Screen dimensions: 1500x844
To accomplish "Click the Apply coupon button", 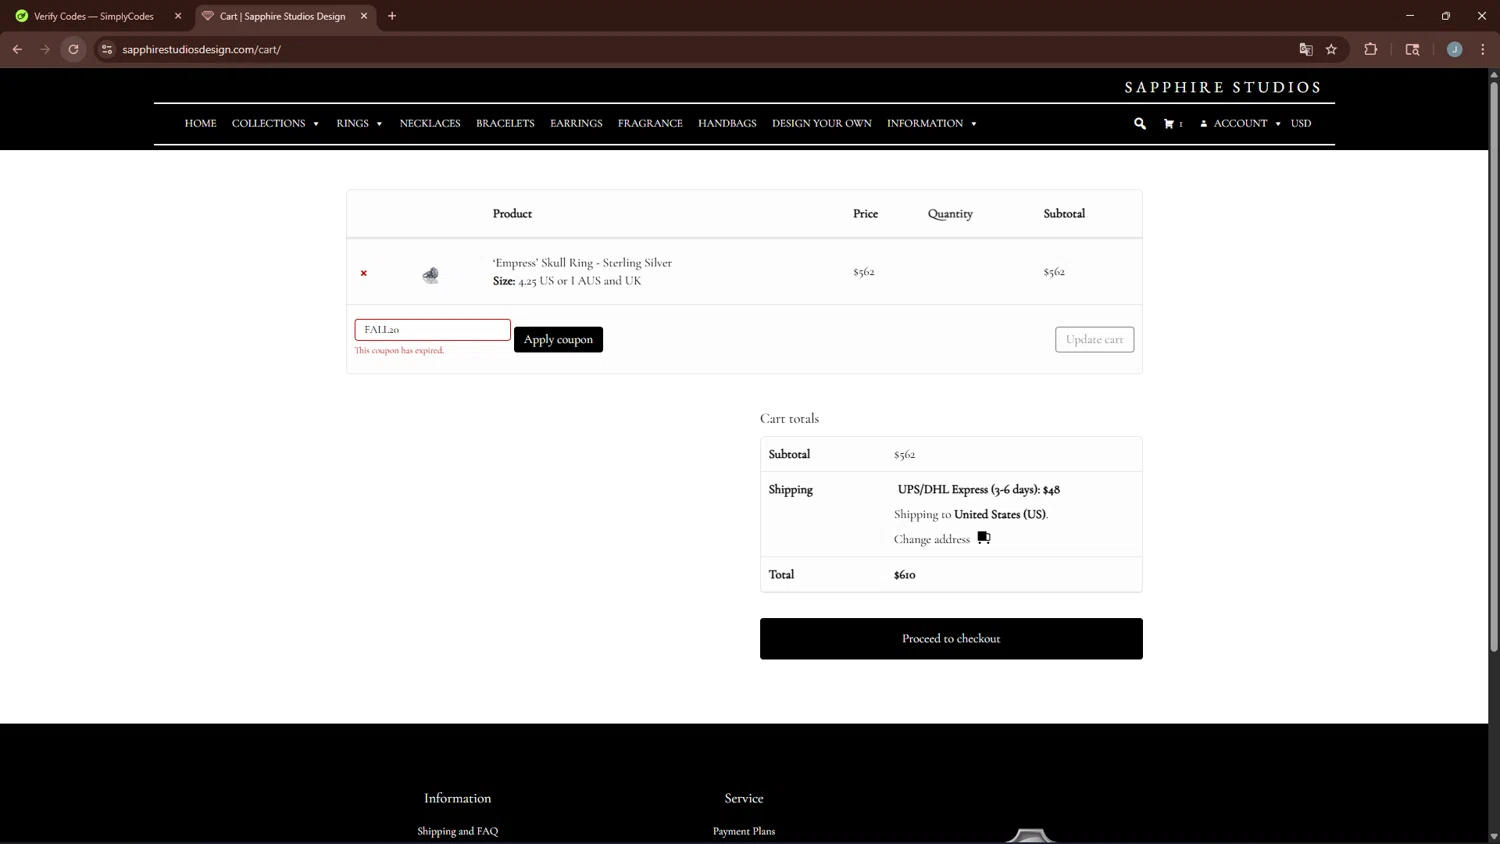I will click(558, 339).
